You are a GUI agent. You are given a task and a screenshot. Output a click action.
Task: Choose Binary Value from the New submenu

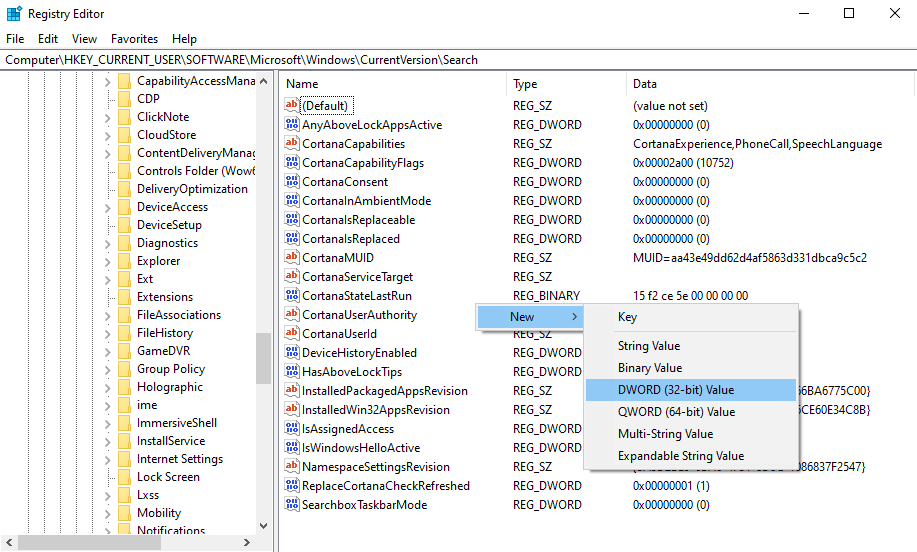click(x=691, y=368)
